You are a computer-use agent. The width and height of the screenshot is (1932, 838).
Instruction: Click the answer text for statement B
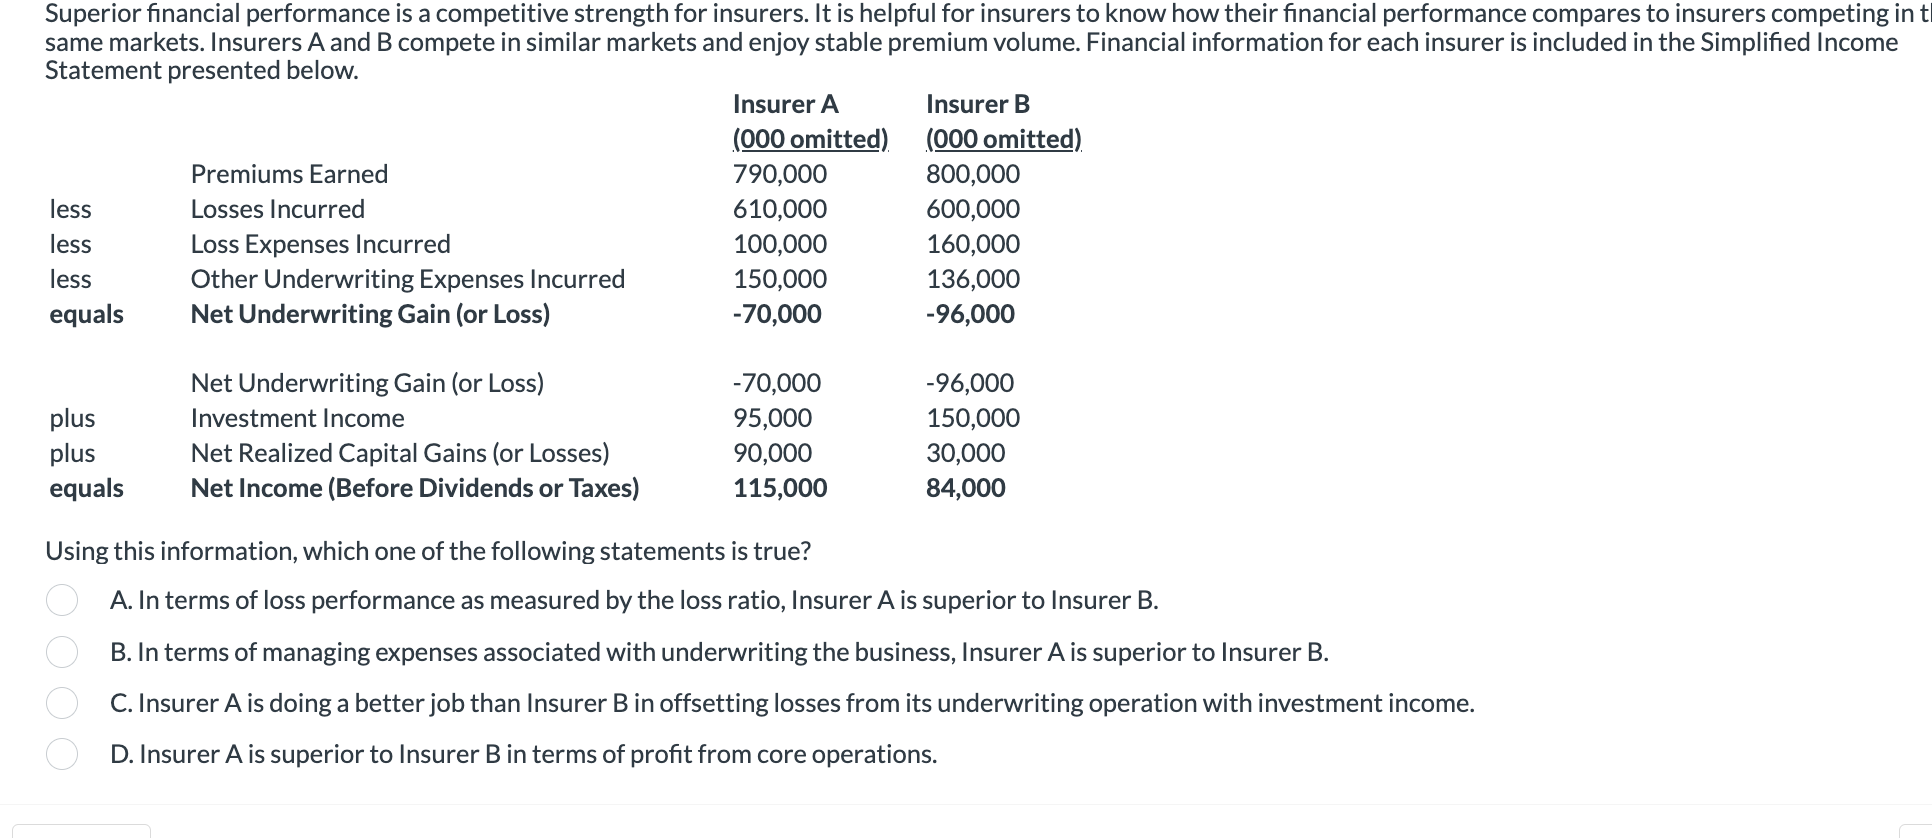pyautogui.click(x=720, y=652)
